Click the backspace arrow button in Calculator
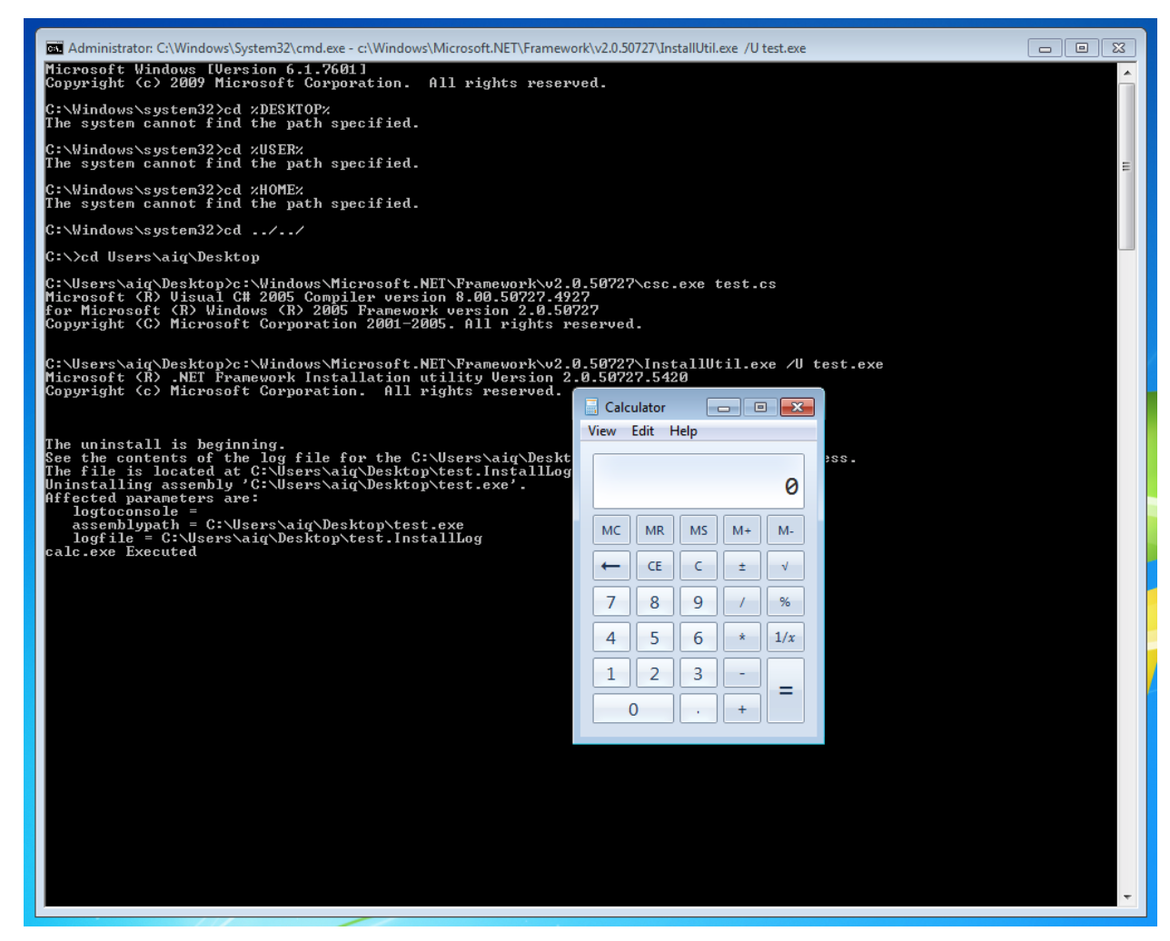This screenshot has height=941, width=1170. click(611, 566)
